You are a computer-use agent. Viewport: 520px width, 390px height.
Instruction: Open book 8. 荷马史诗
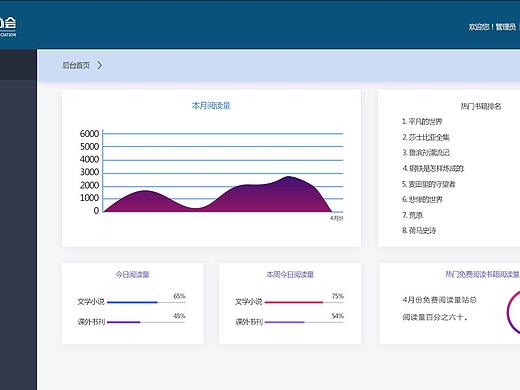click(419, 230)
